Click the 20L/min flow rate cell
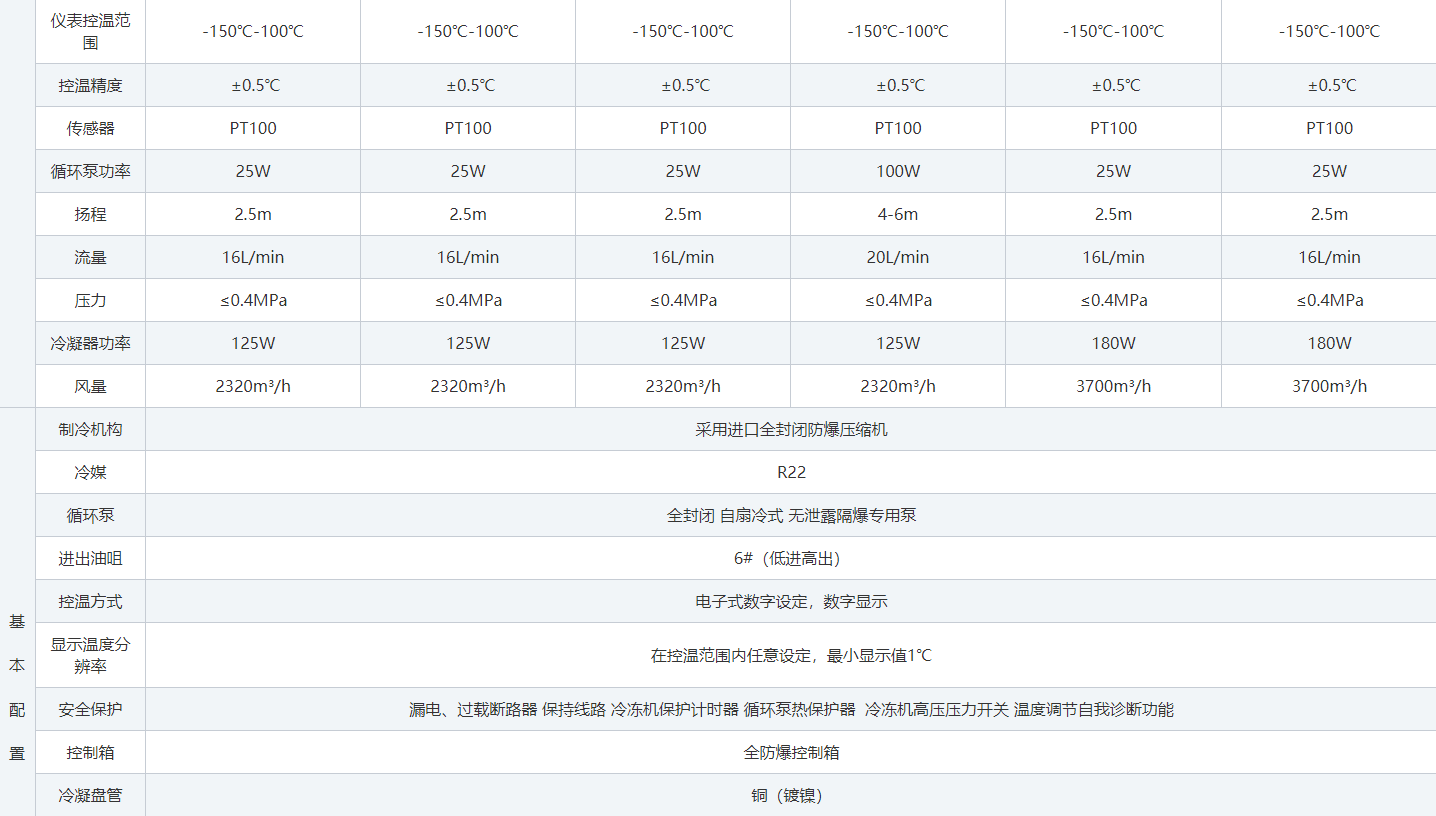This screenshot has height=816, width=1436. tap(897, 257)
